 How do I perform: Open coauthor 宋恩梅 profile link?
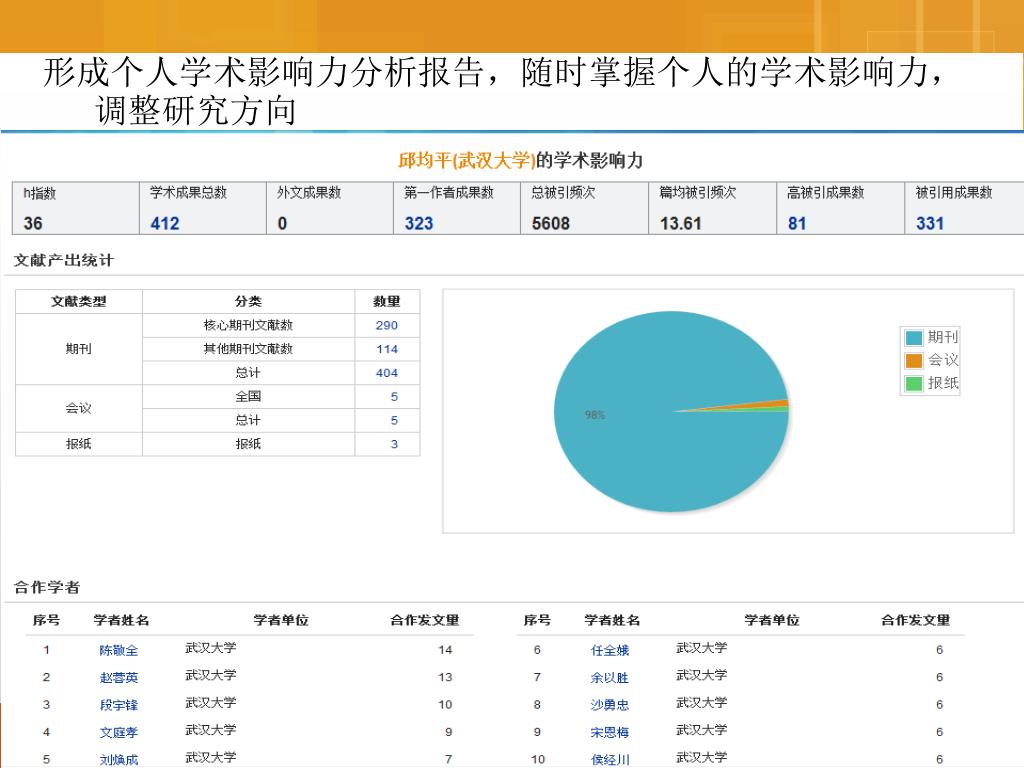tap(610, 733)
